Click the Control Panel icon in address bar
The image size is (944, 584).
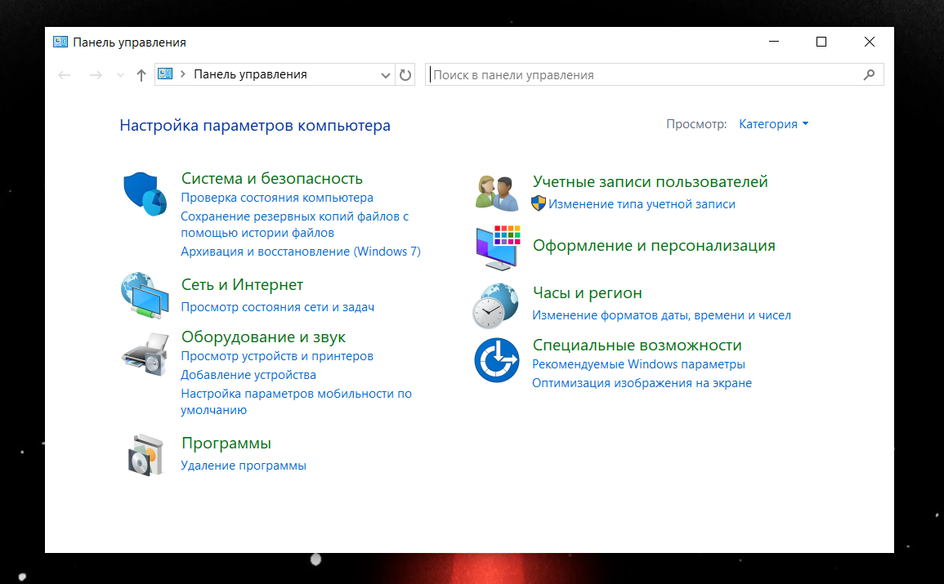click(x=165, y=73)
